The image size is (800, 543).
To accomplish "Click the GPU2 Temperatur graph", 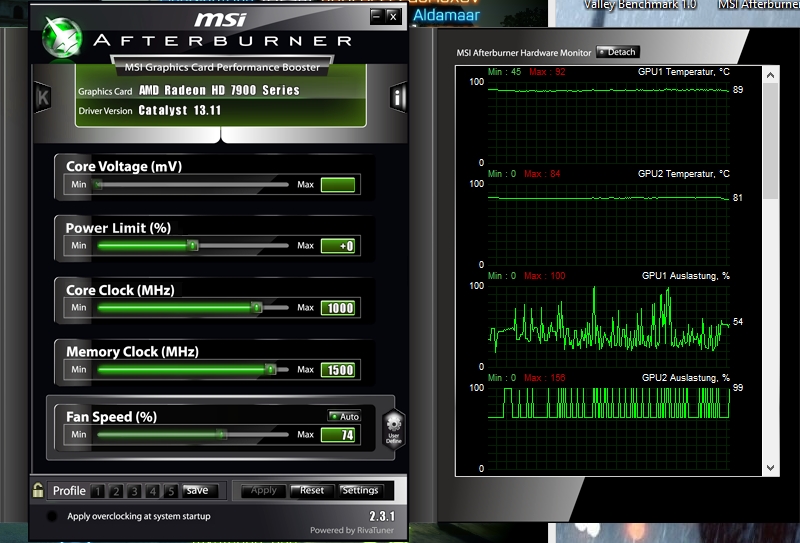I will (608, 225).
